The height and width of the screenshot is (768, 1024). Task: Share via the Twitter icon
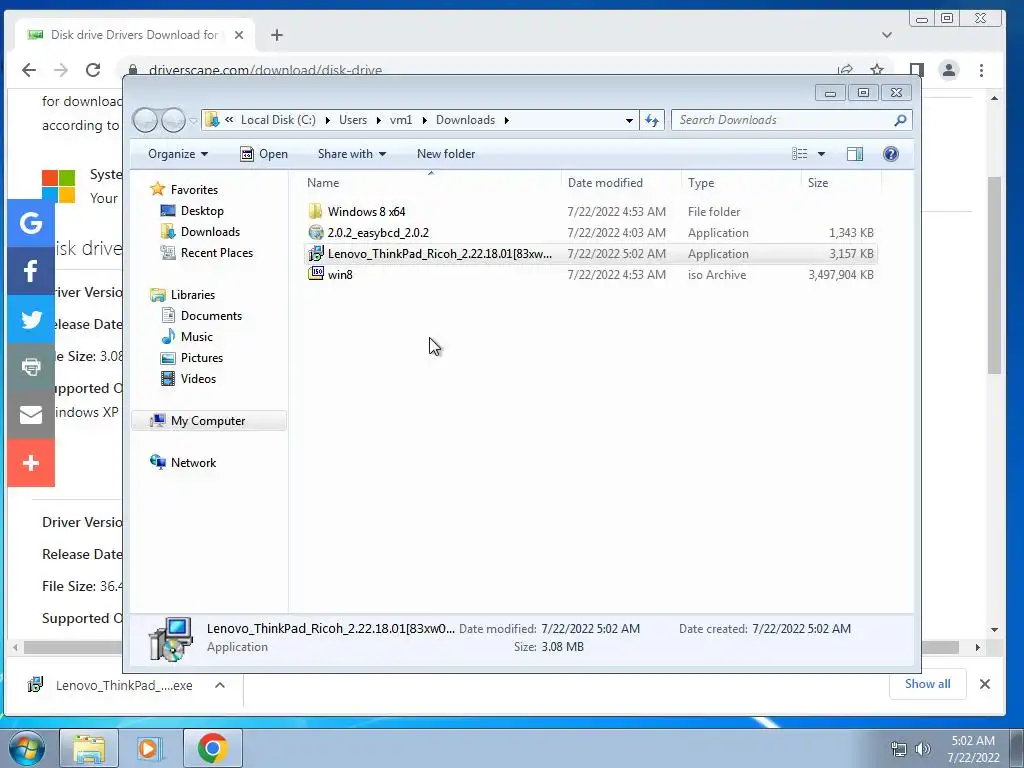(x=31, y=319)
